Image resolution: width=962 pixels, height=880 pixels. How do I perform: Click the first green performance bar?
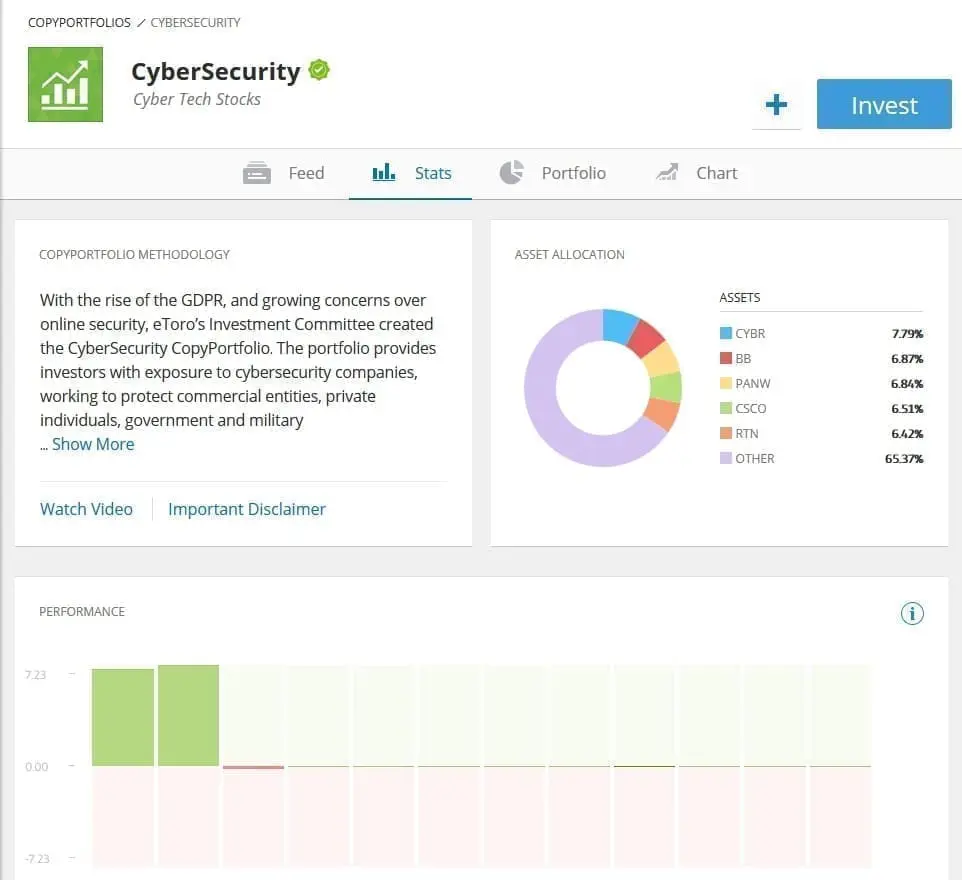[121, 713]
